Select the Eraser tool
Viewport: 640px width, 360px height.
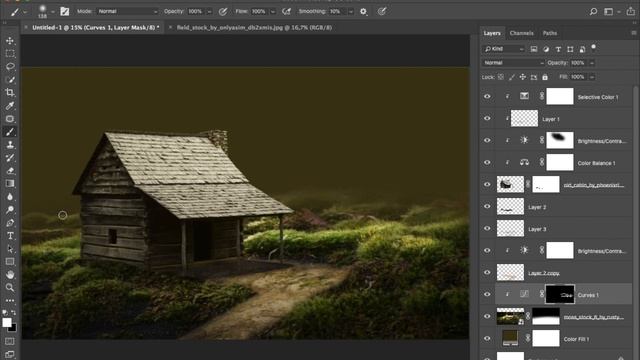pos(10,171)
